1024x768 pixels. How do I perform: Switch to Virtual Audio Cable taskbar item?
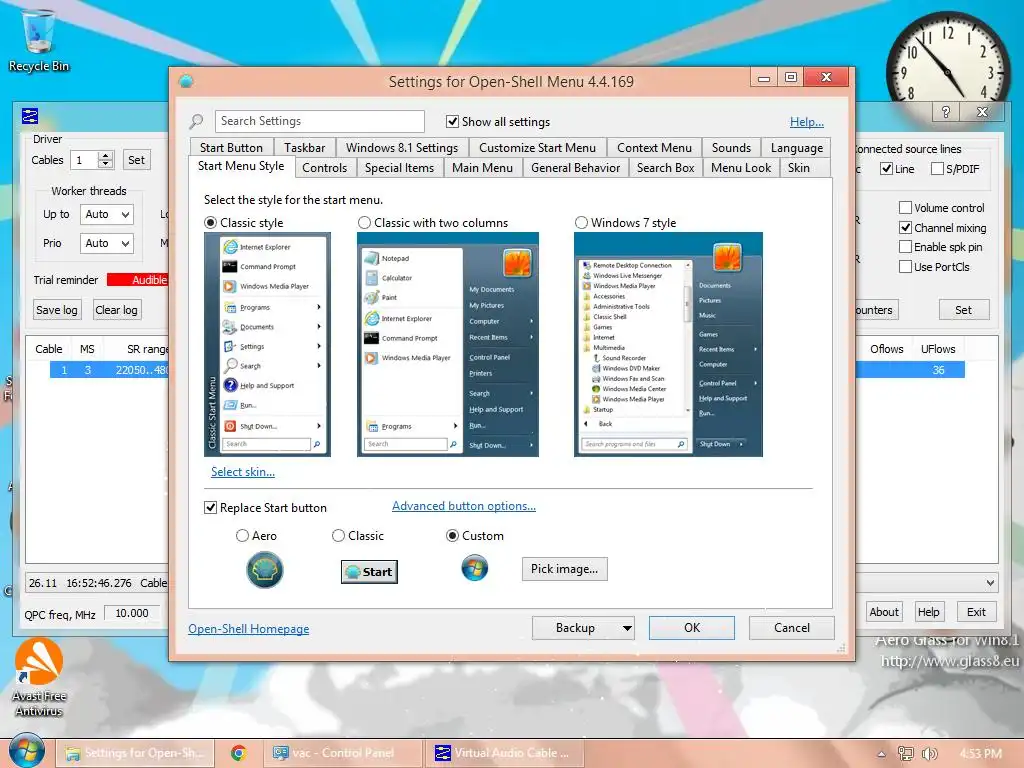[504, 753]
